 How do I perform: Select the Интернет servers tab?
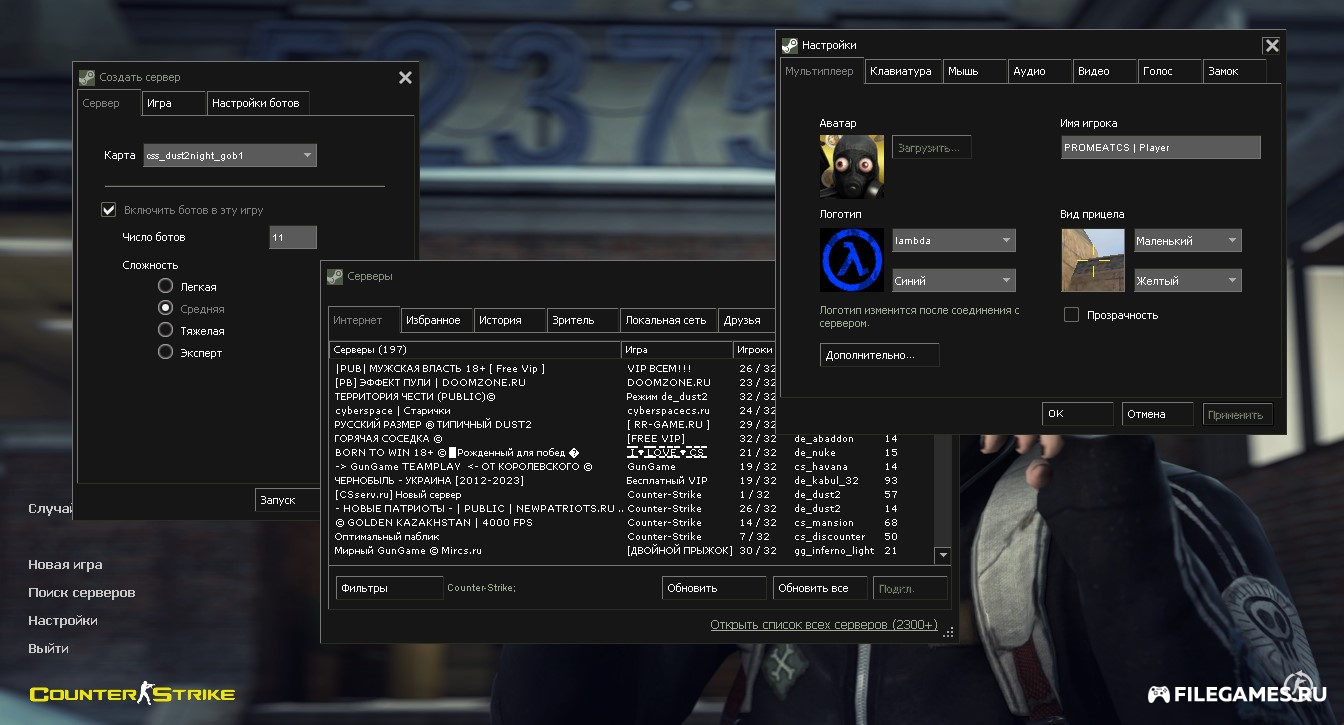[x=364, y=319]
